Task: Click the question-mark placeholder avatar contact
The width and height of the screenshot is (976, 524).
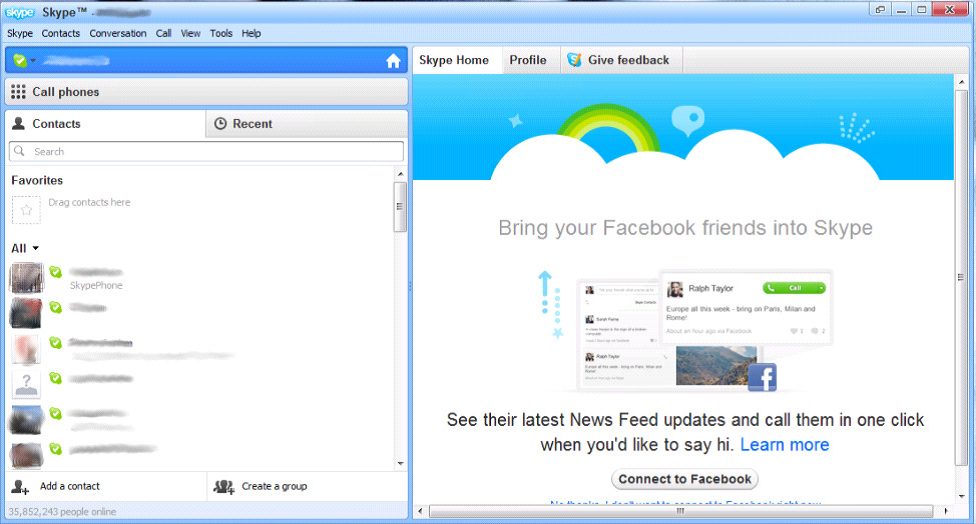Action: click(x=26, y=384)
